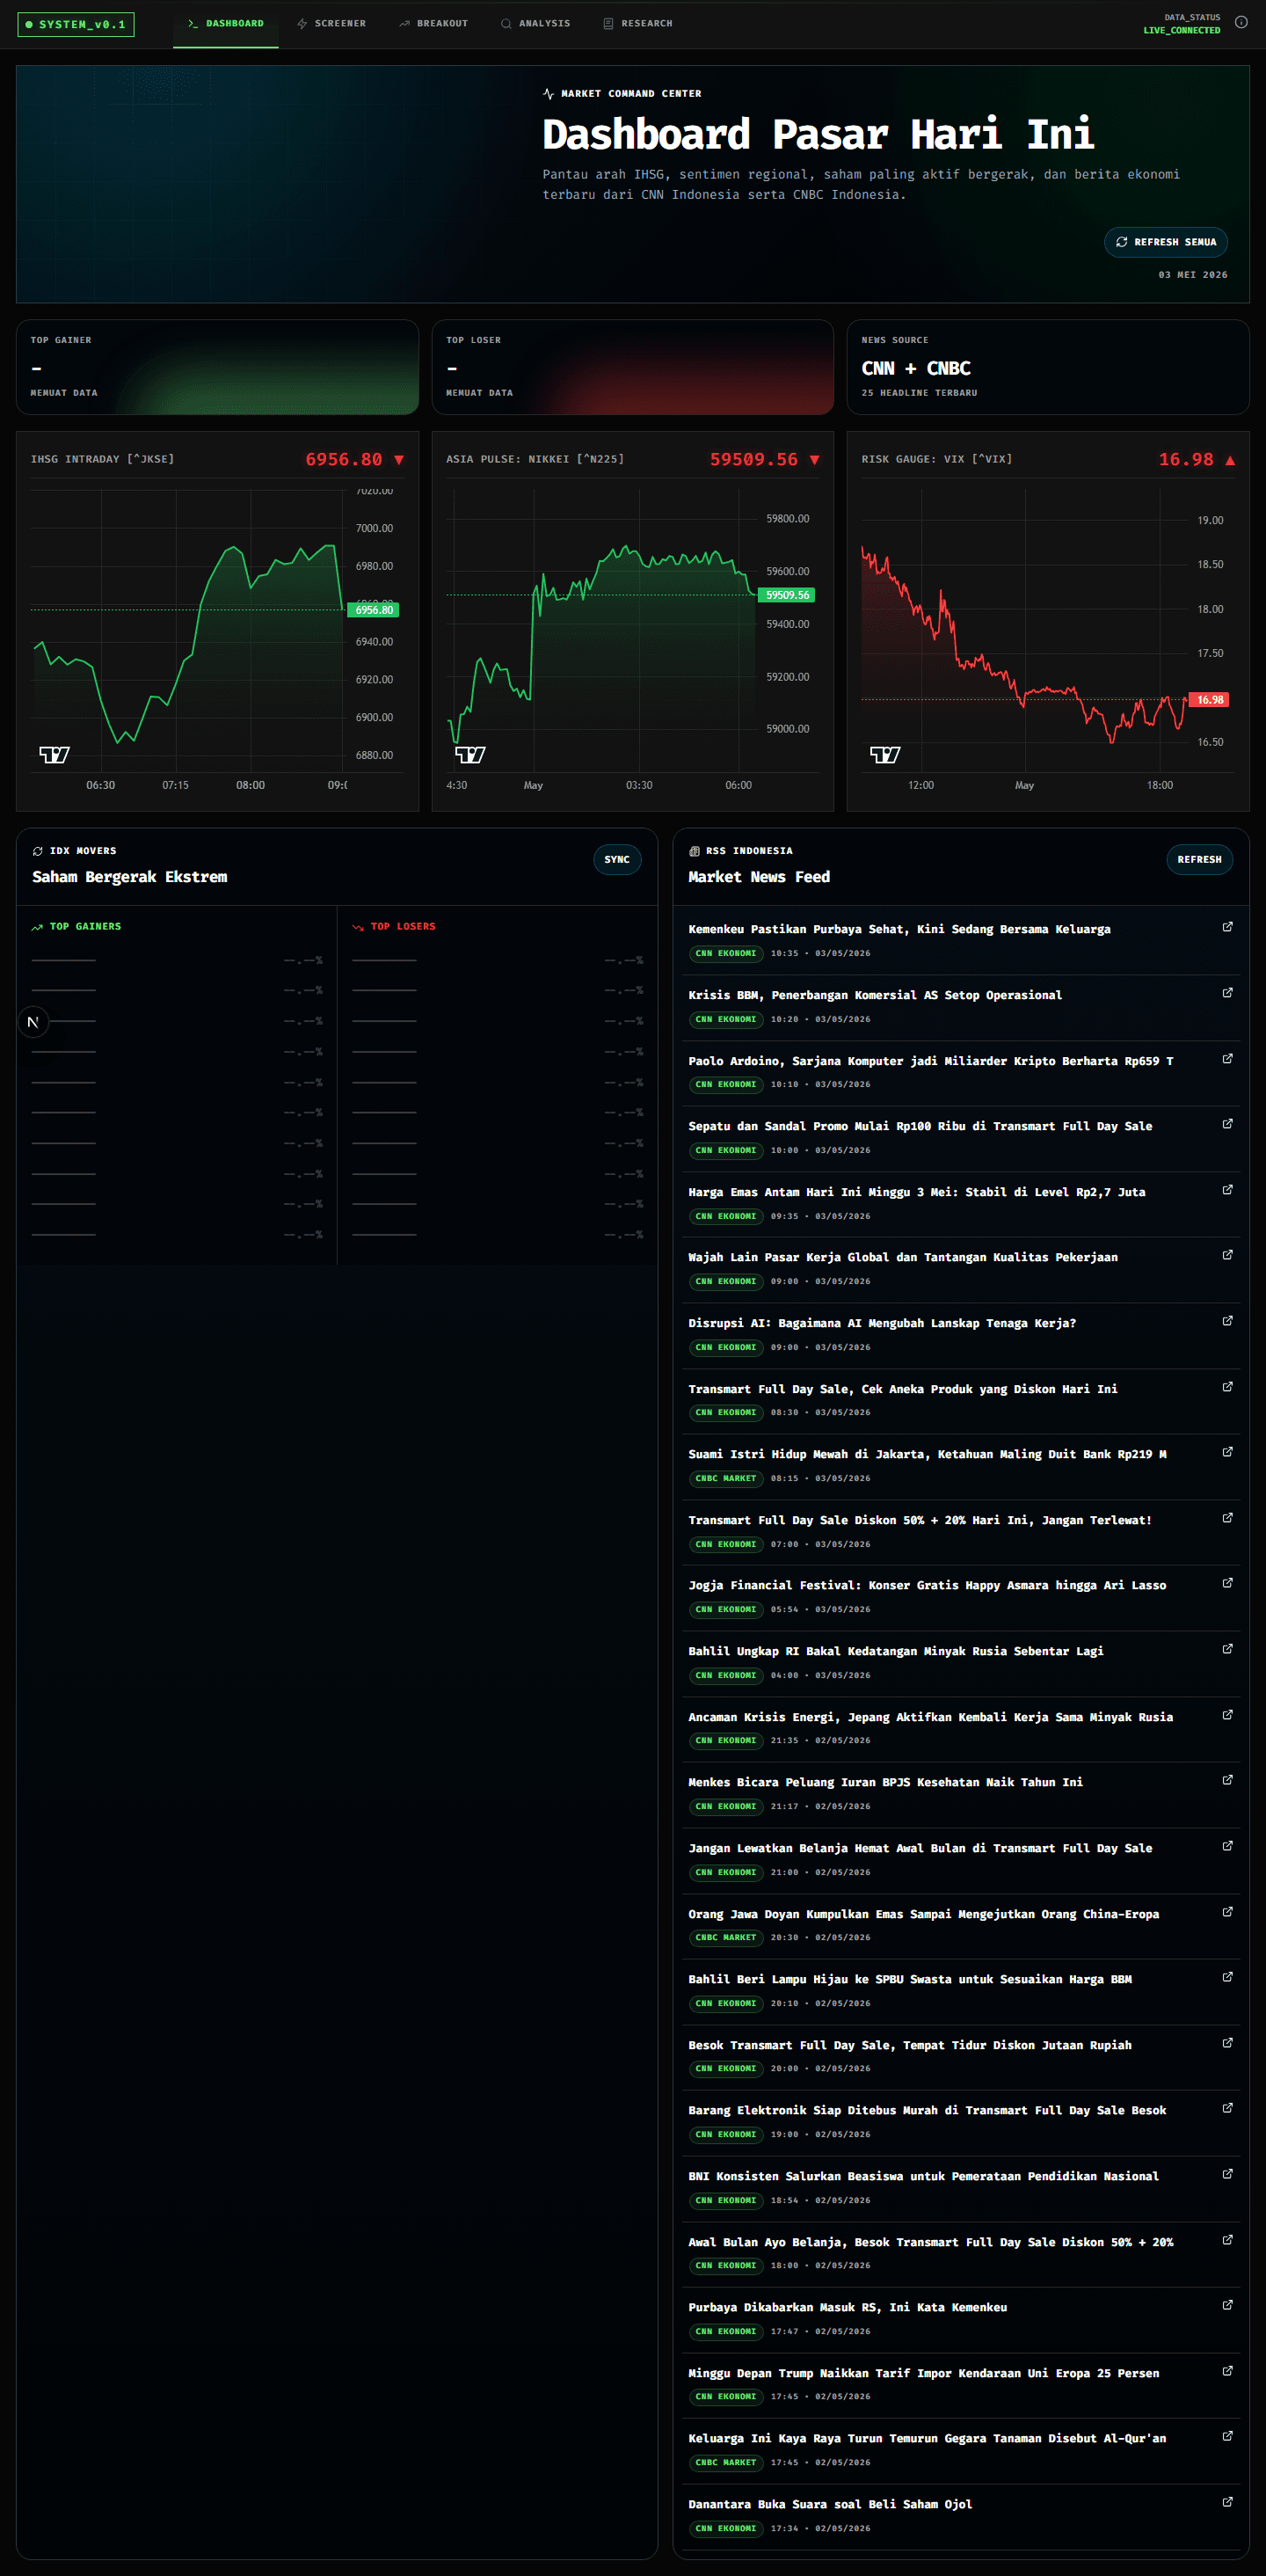The height and width of the screenshot is (2576, 1266).
Task: Click the IHSG value 6956.80 in chart header
Action: tap(344, 459)
